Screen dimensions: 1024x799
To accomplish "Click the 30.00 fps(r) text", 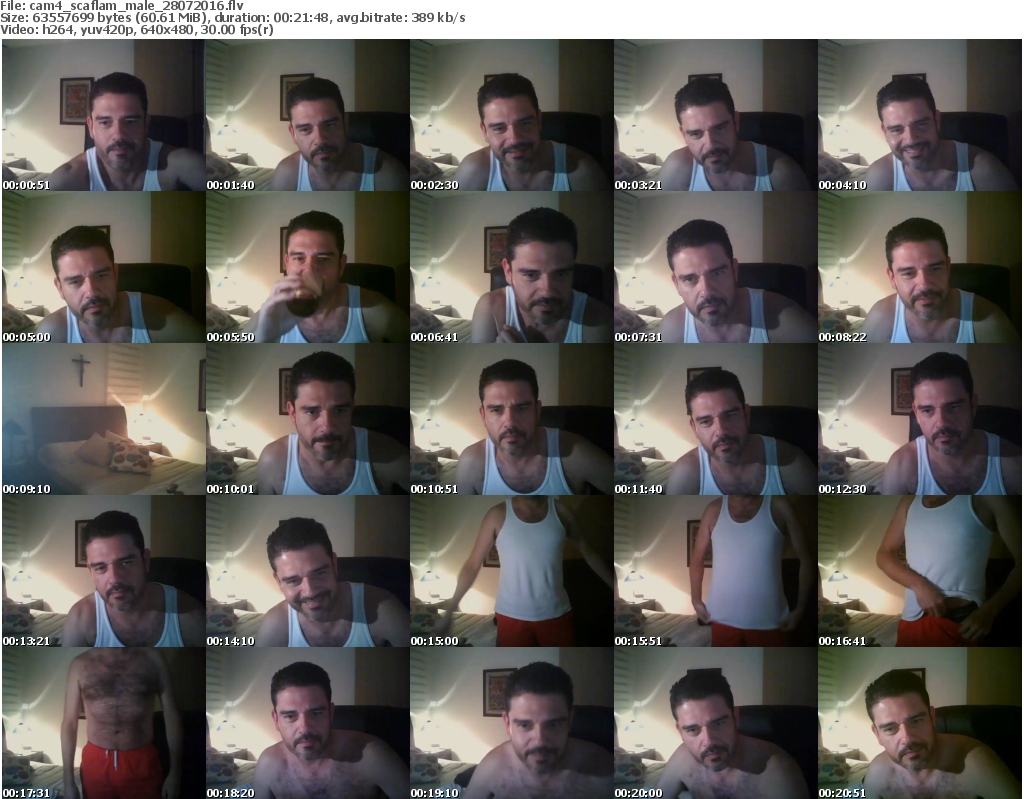I will pos(237,29).
